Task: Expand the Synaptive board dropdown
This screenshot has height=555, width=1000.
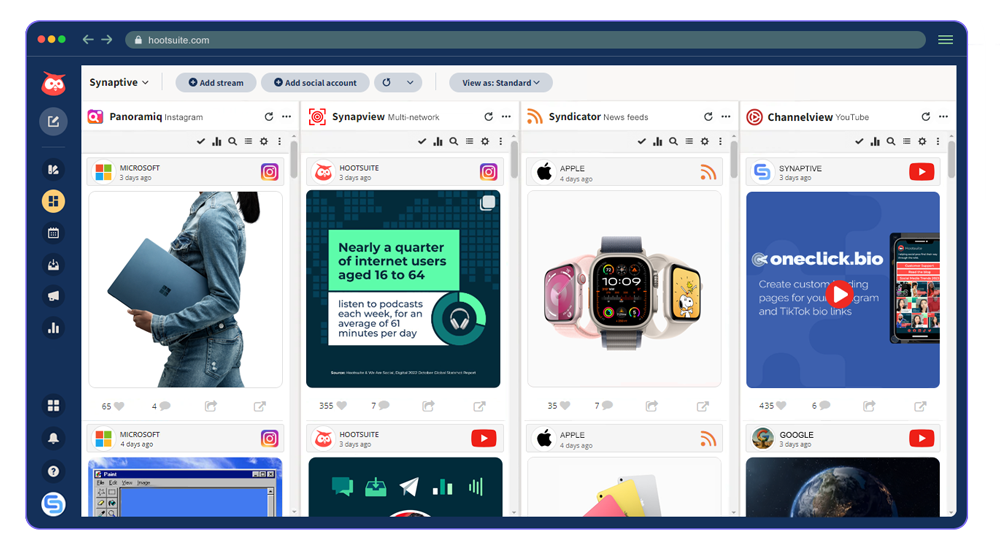Action: tap(119, 82)
